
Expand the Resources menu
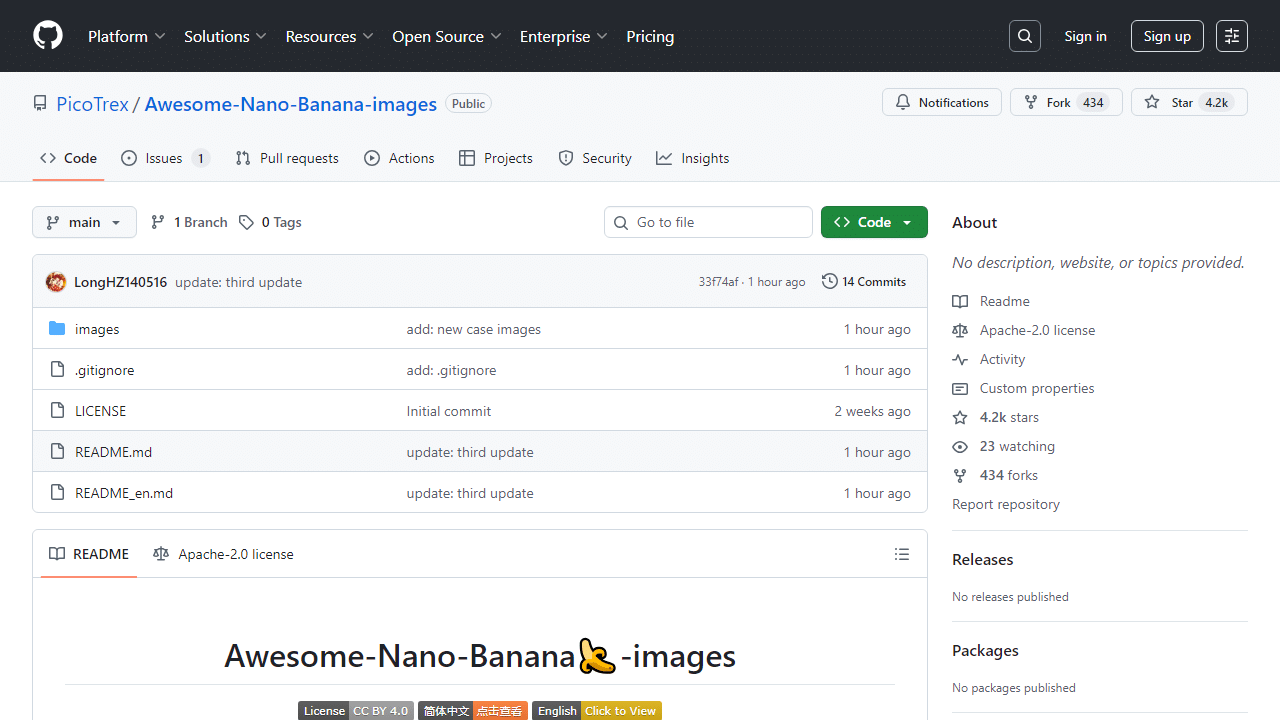(x=329, y=36)
